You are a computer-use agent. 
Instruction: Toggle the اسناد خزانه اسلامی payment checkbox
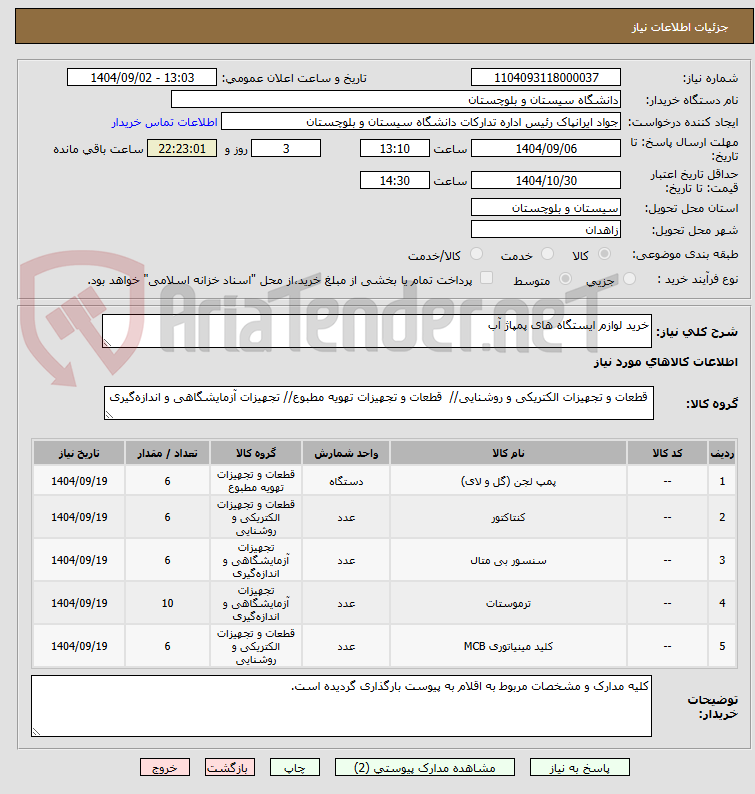(x=486, y=277)
